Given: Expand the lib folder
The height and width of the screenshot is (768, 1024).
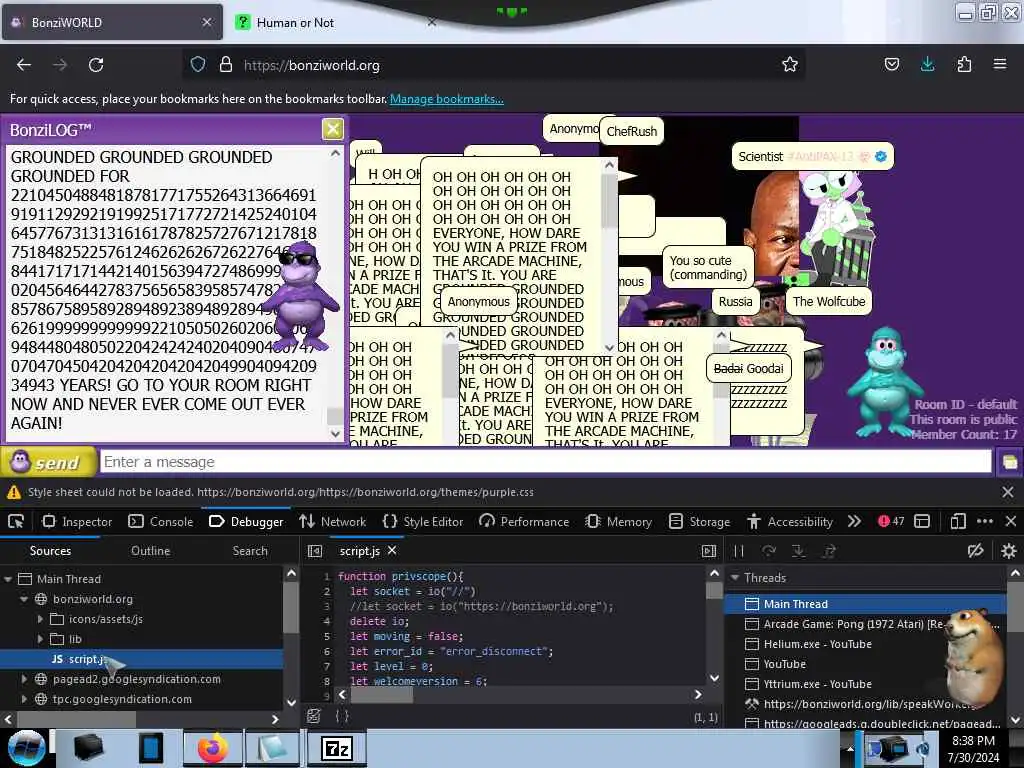Looking at the screenshot, I should coord(40,639).
